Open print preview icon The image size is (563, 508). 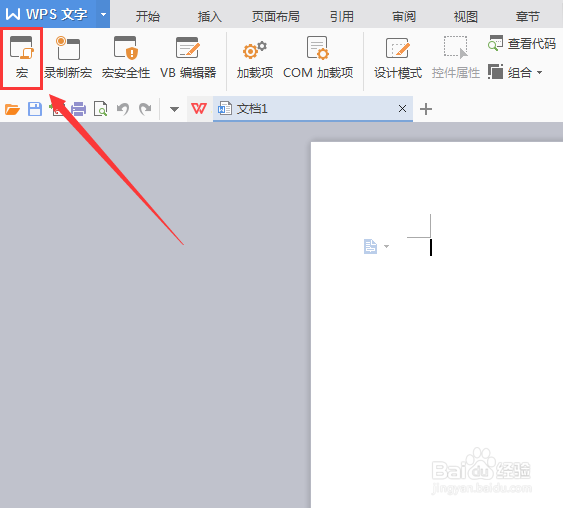(x=101, y=109)
